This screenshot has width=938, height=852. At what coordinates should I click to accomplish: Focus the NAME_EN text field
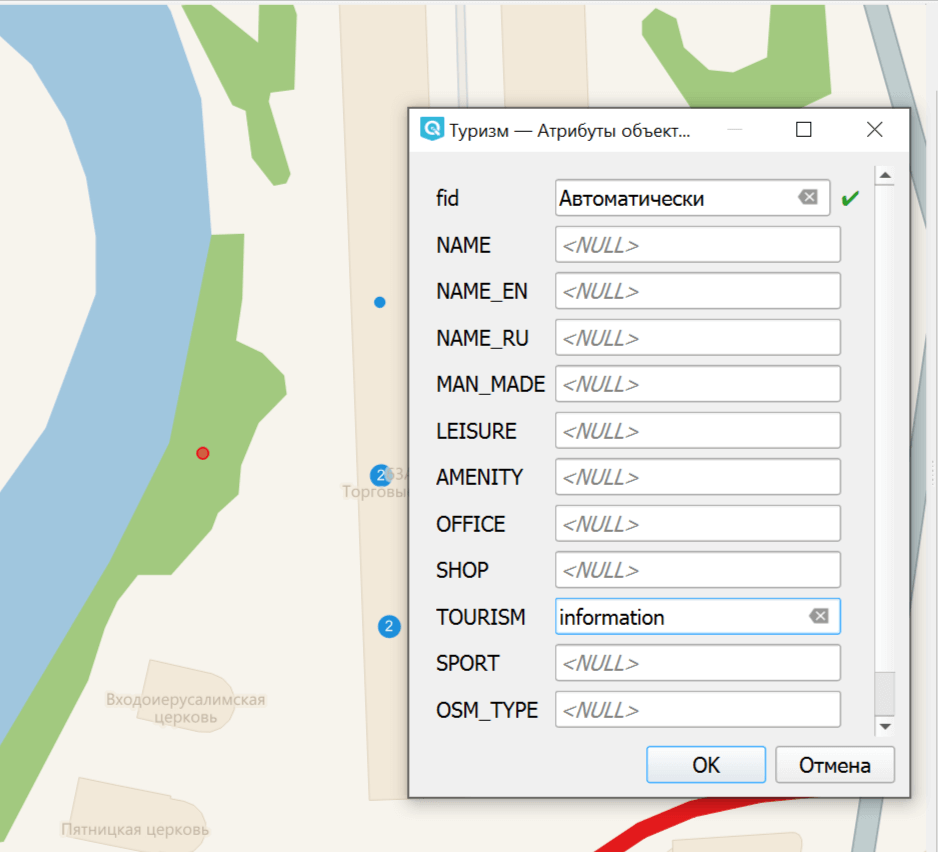[697, 291]
